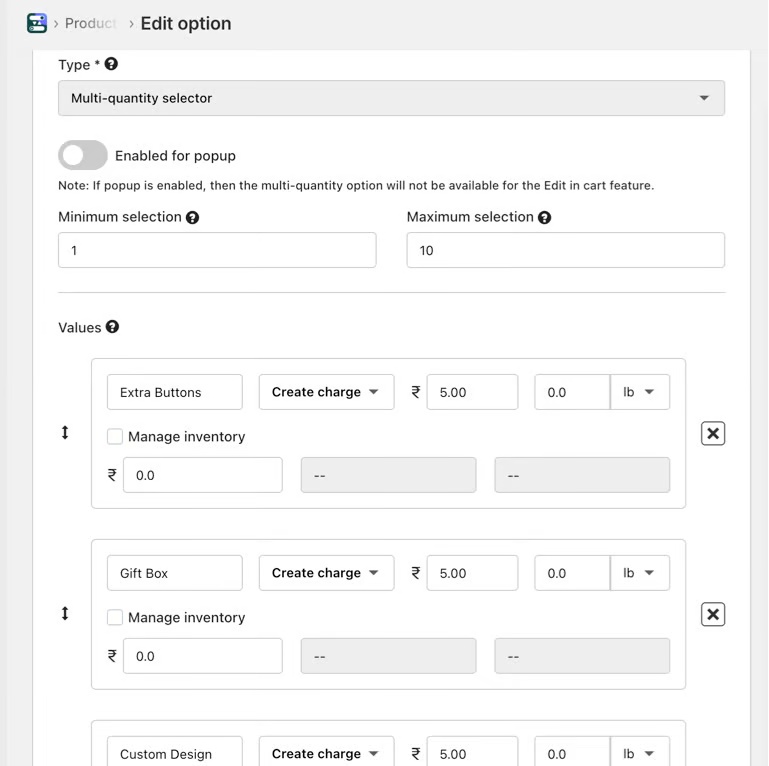Open help tooltip next to Type label
Viewport: 769px width, 766px height.
[111, 64]
